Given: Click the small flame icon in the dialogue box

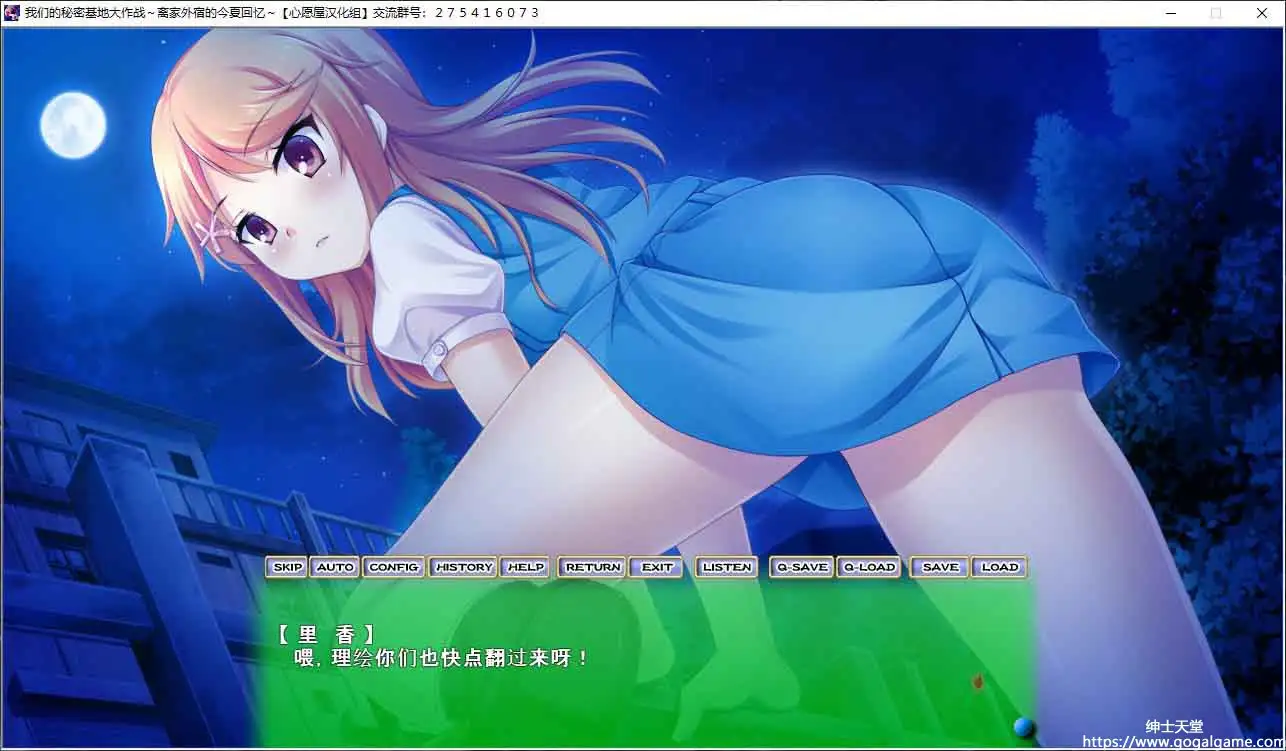Looking at the screenshot, I should 977,682.
